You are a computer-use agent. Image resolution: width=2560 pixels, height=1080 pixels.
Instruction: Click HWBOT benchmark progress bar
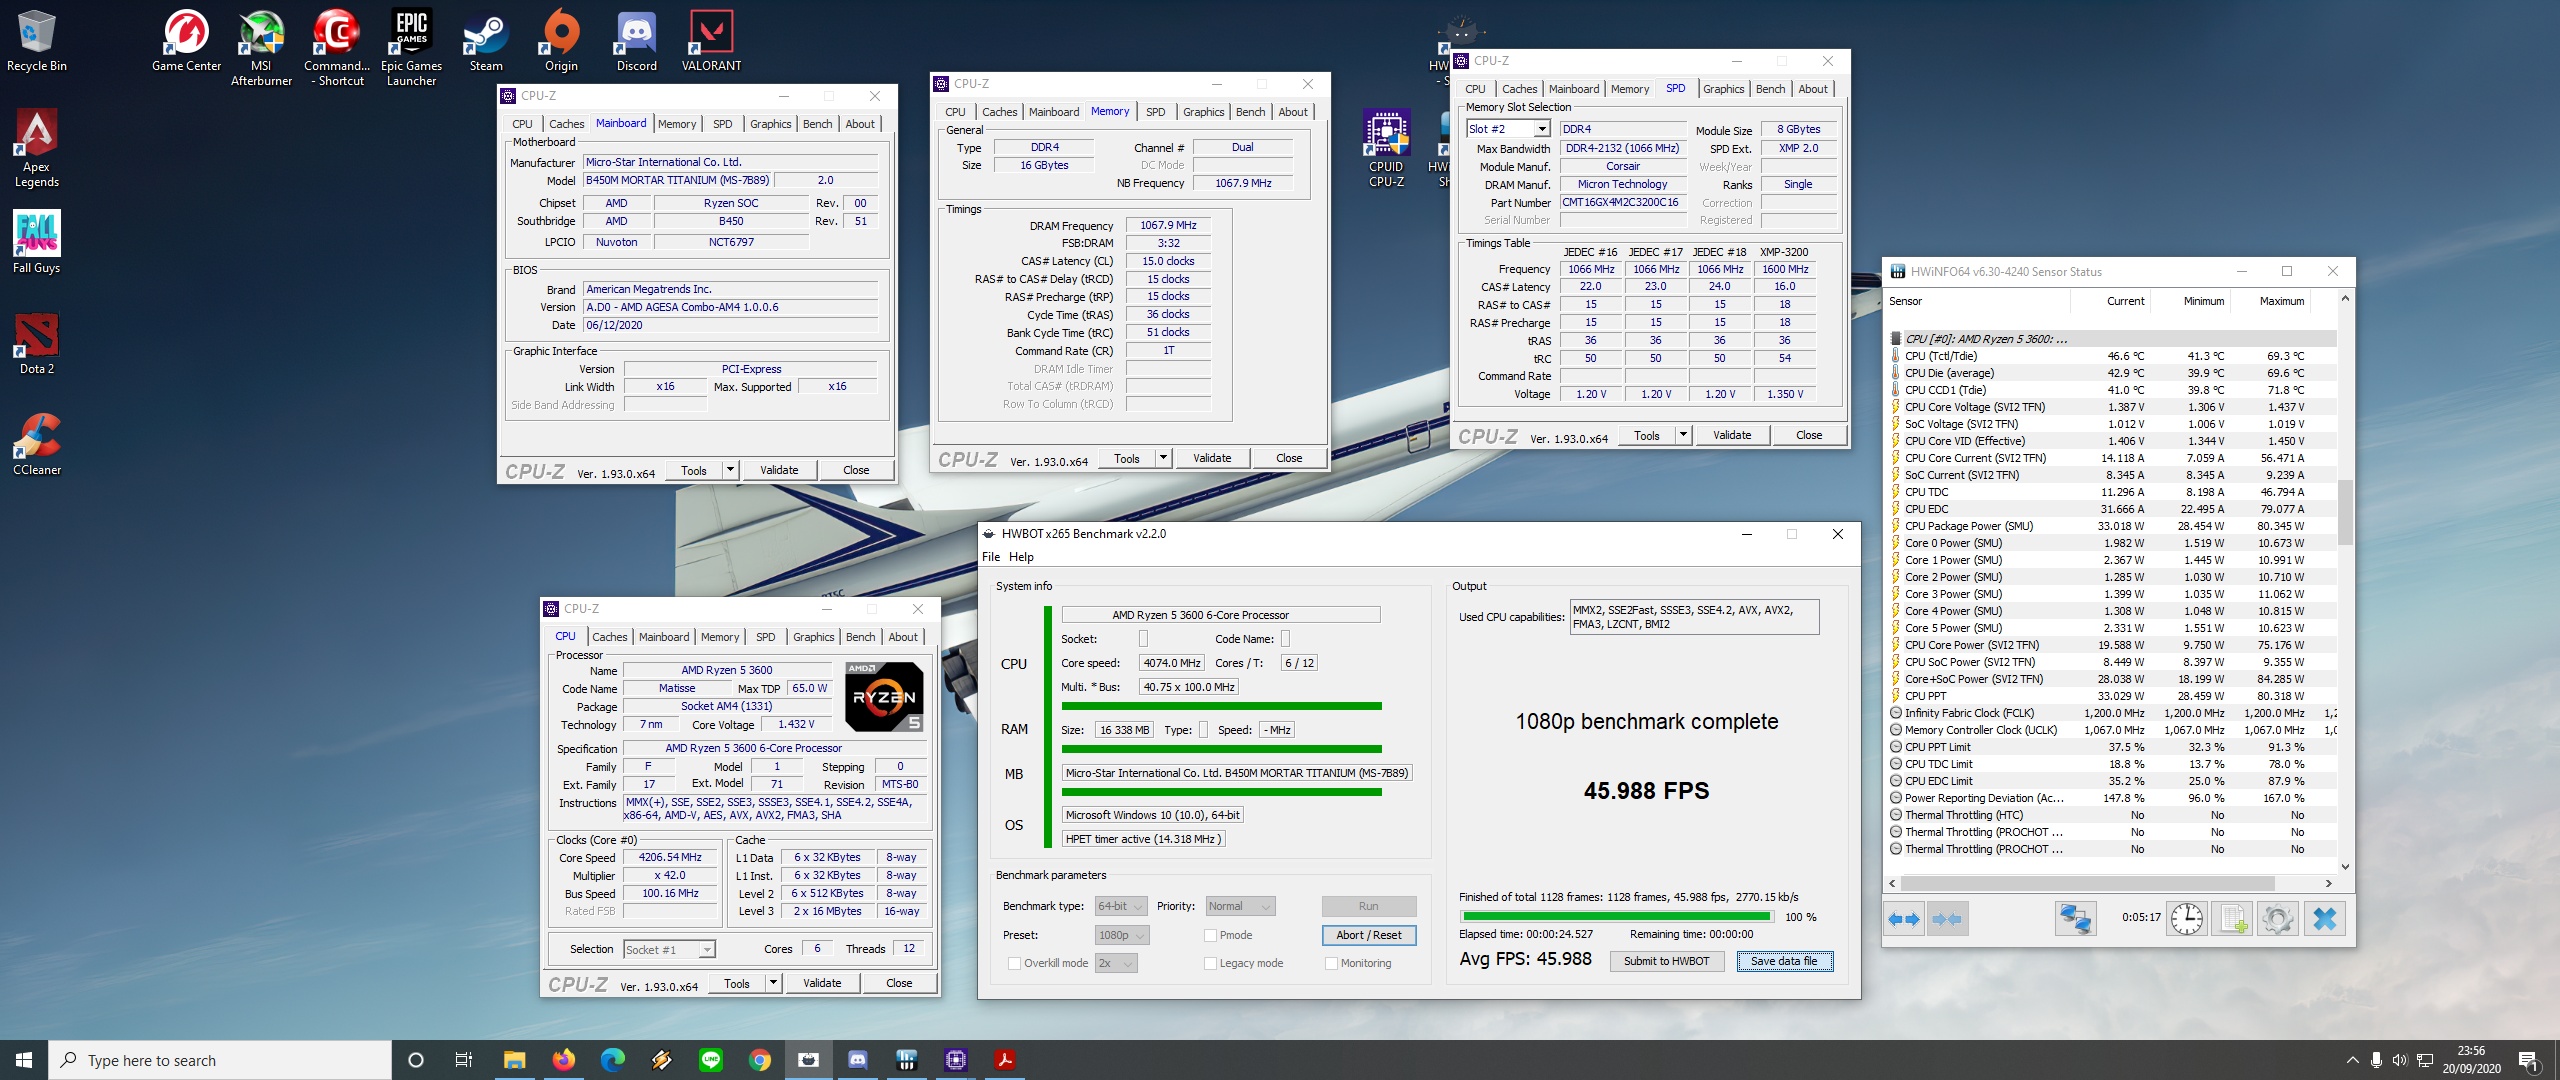1616,916
